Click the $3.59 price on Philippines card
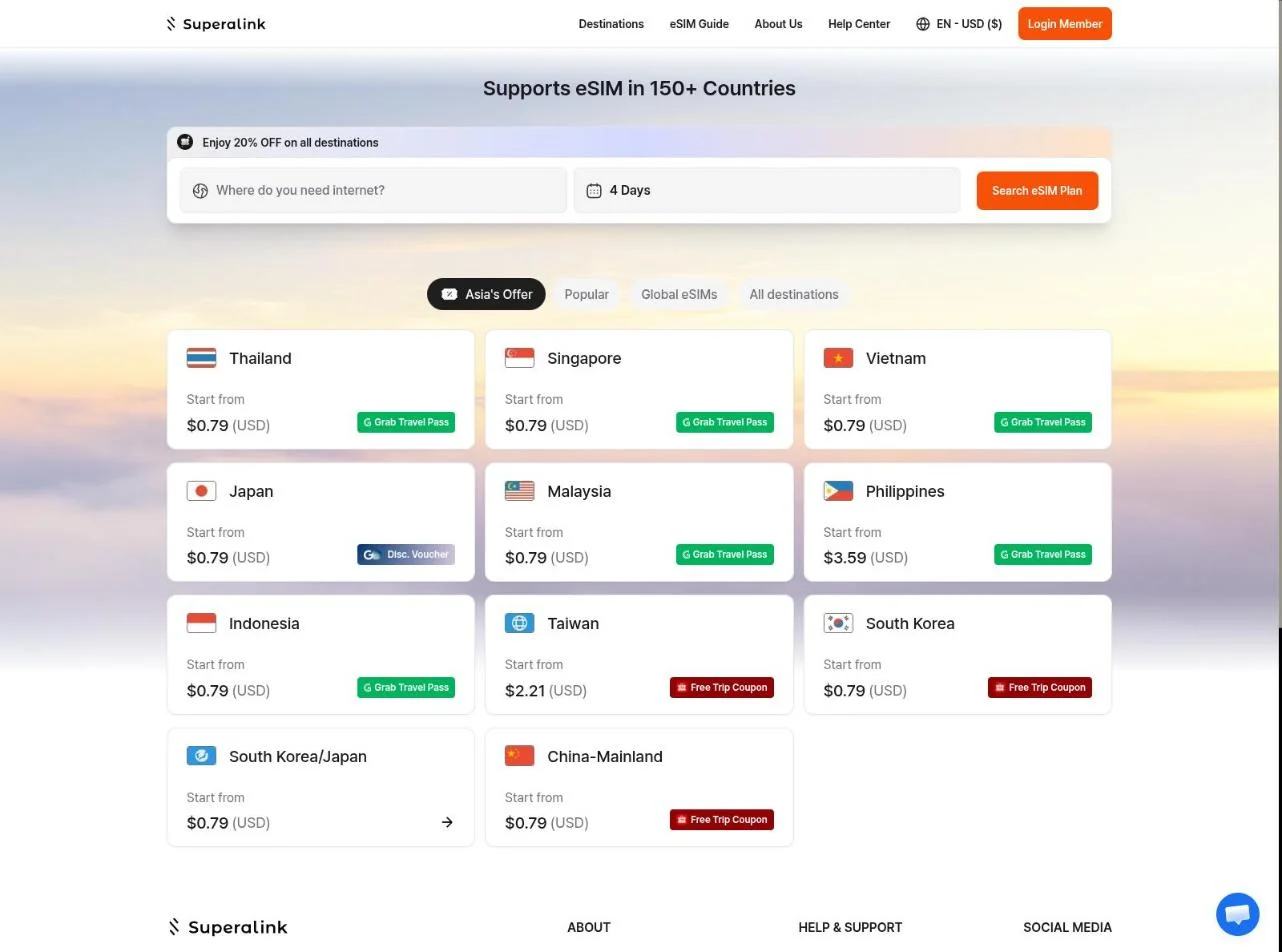This screenshot has width=1282, height=952. coord(845,557)
